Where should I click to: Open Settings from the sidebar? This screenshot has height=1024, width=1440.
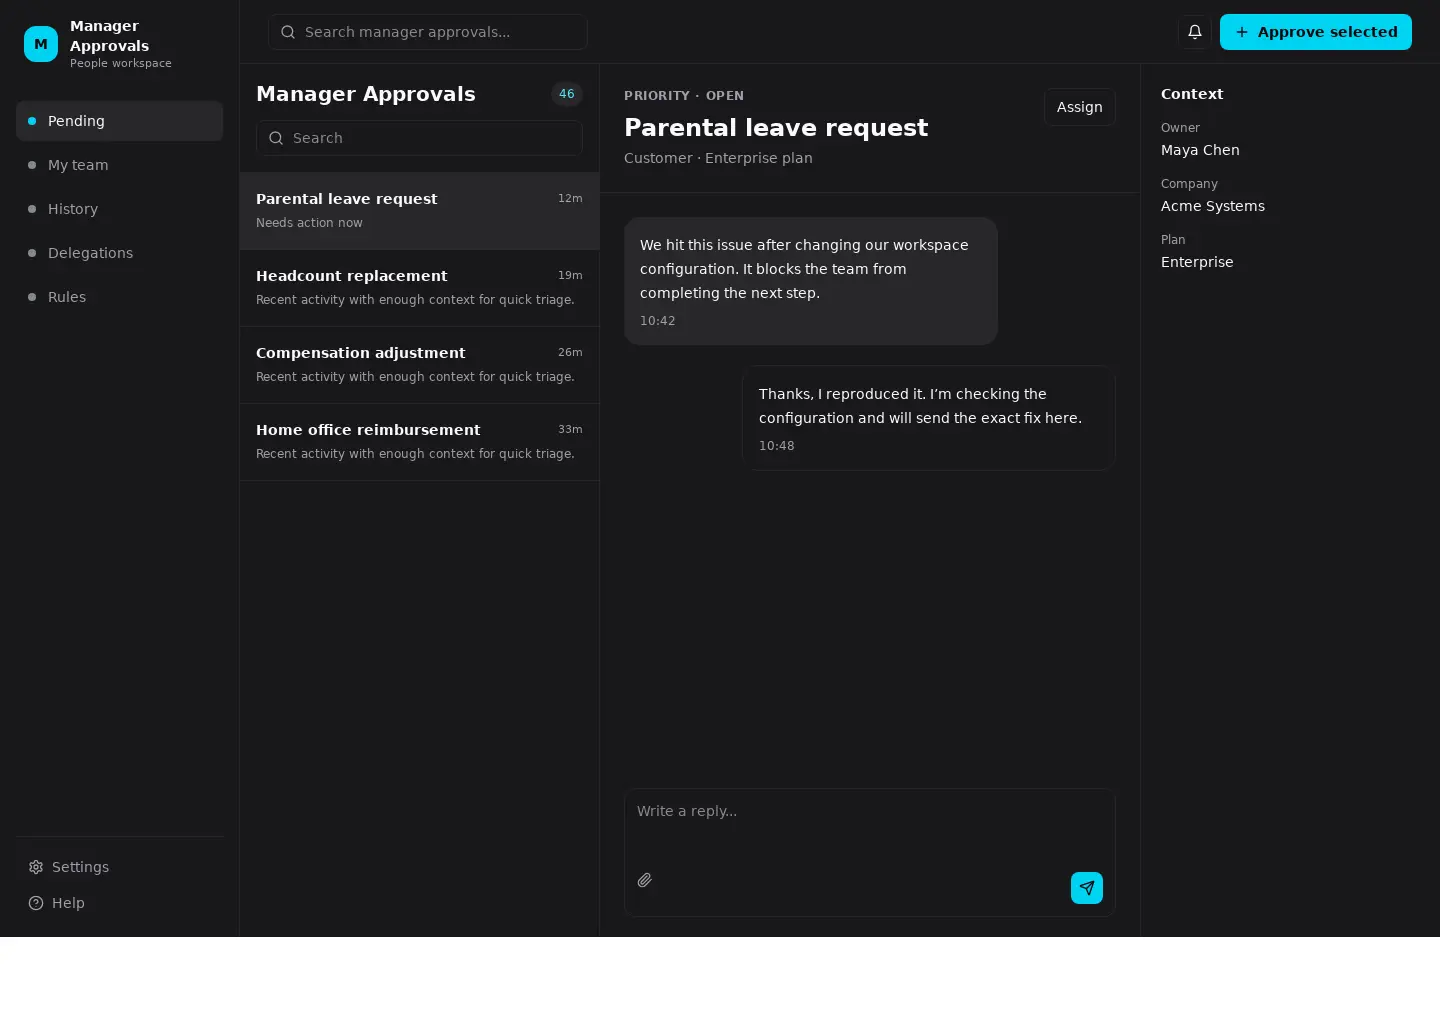click(120, 867)
